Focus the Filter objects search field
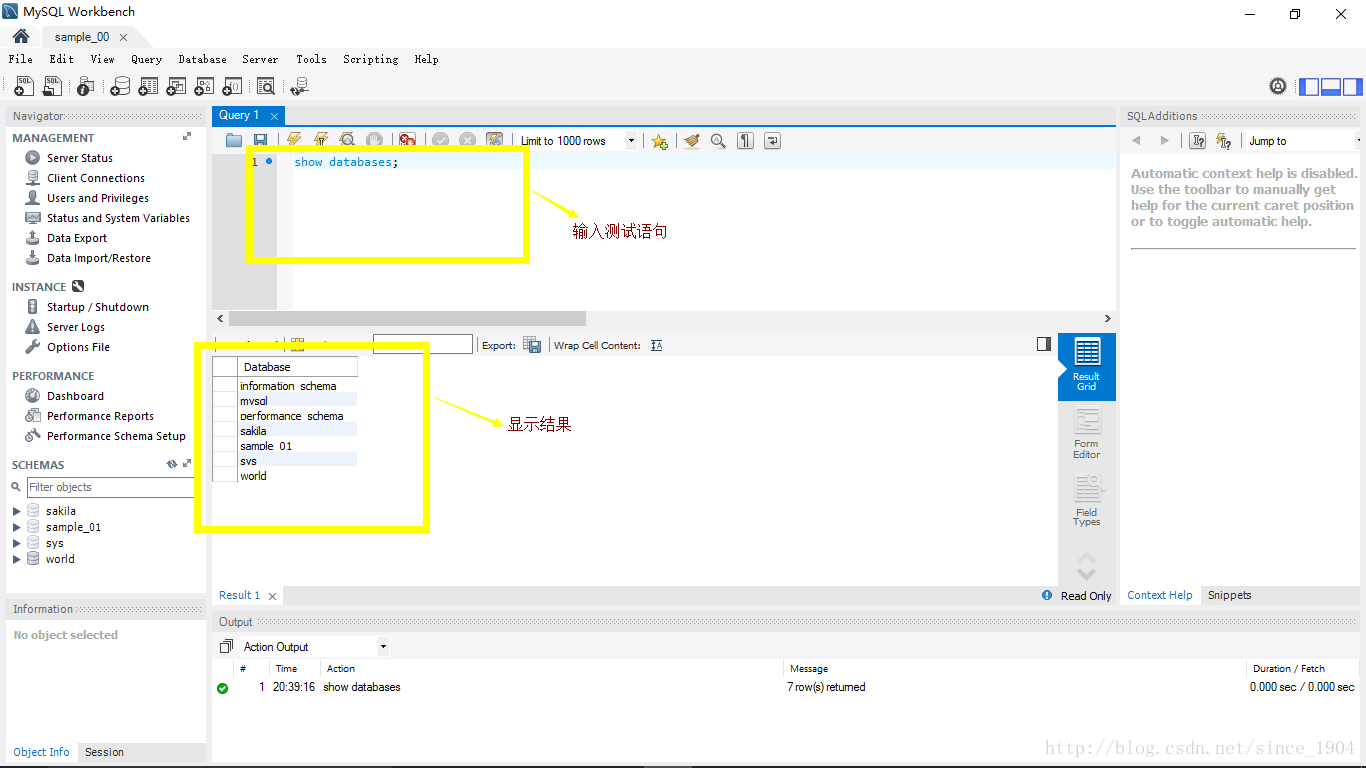The image size is (1366, 768). (110, 487)
